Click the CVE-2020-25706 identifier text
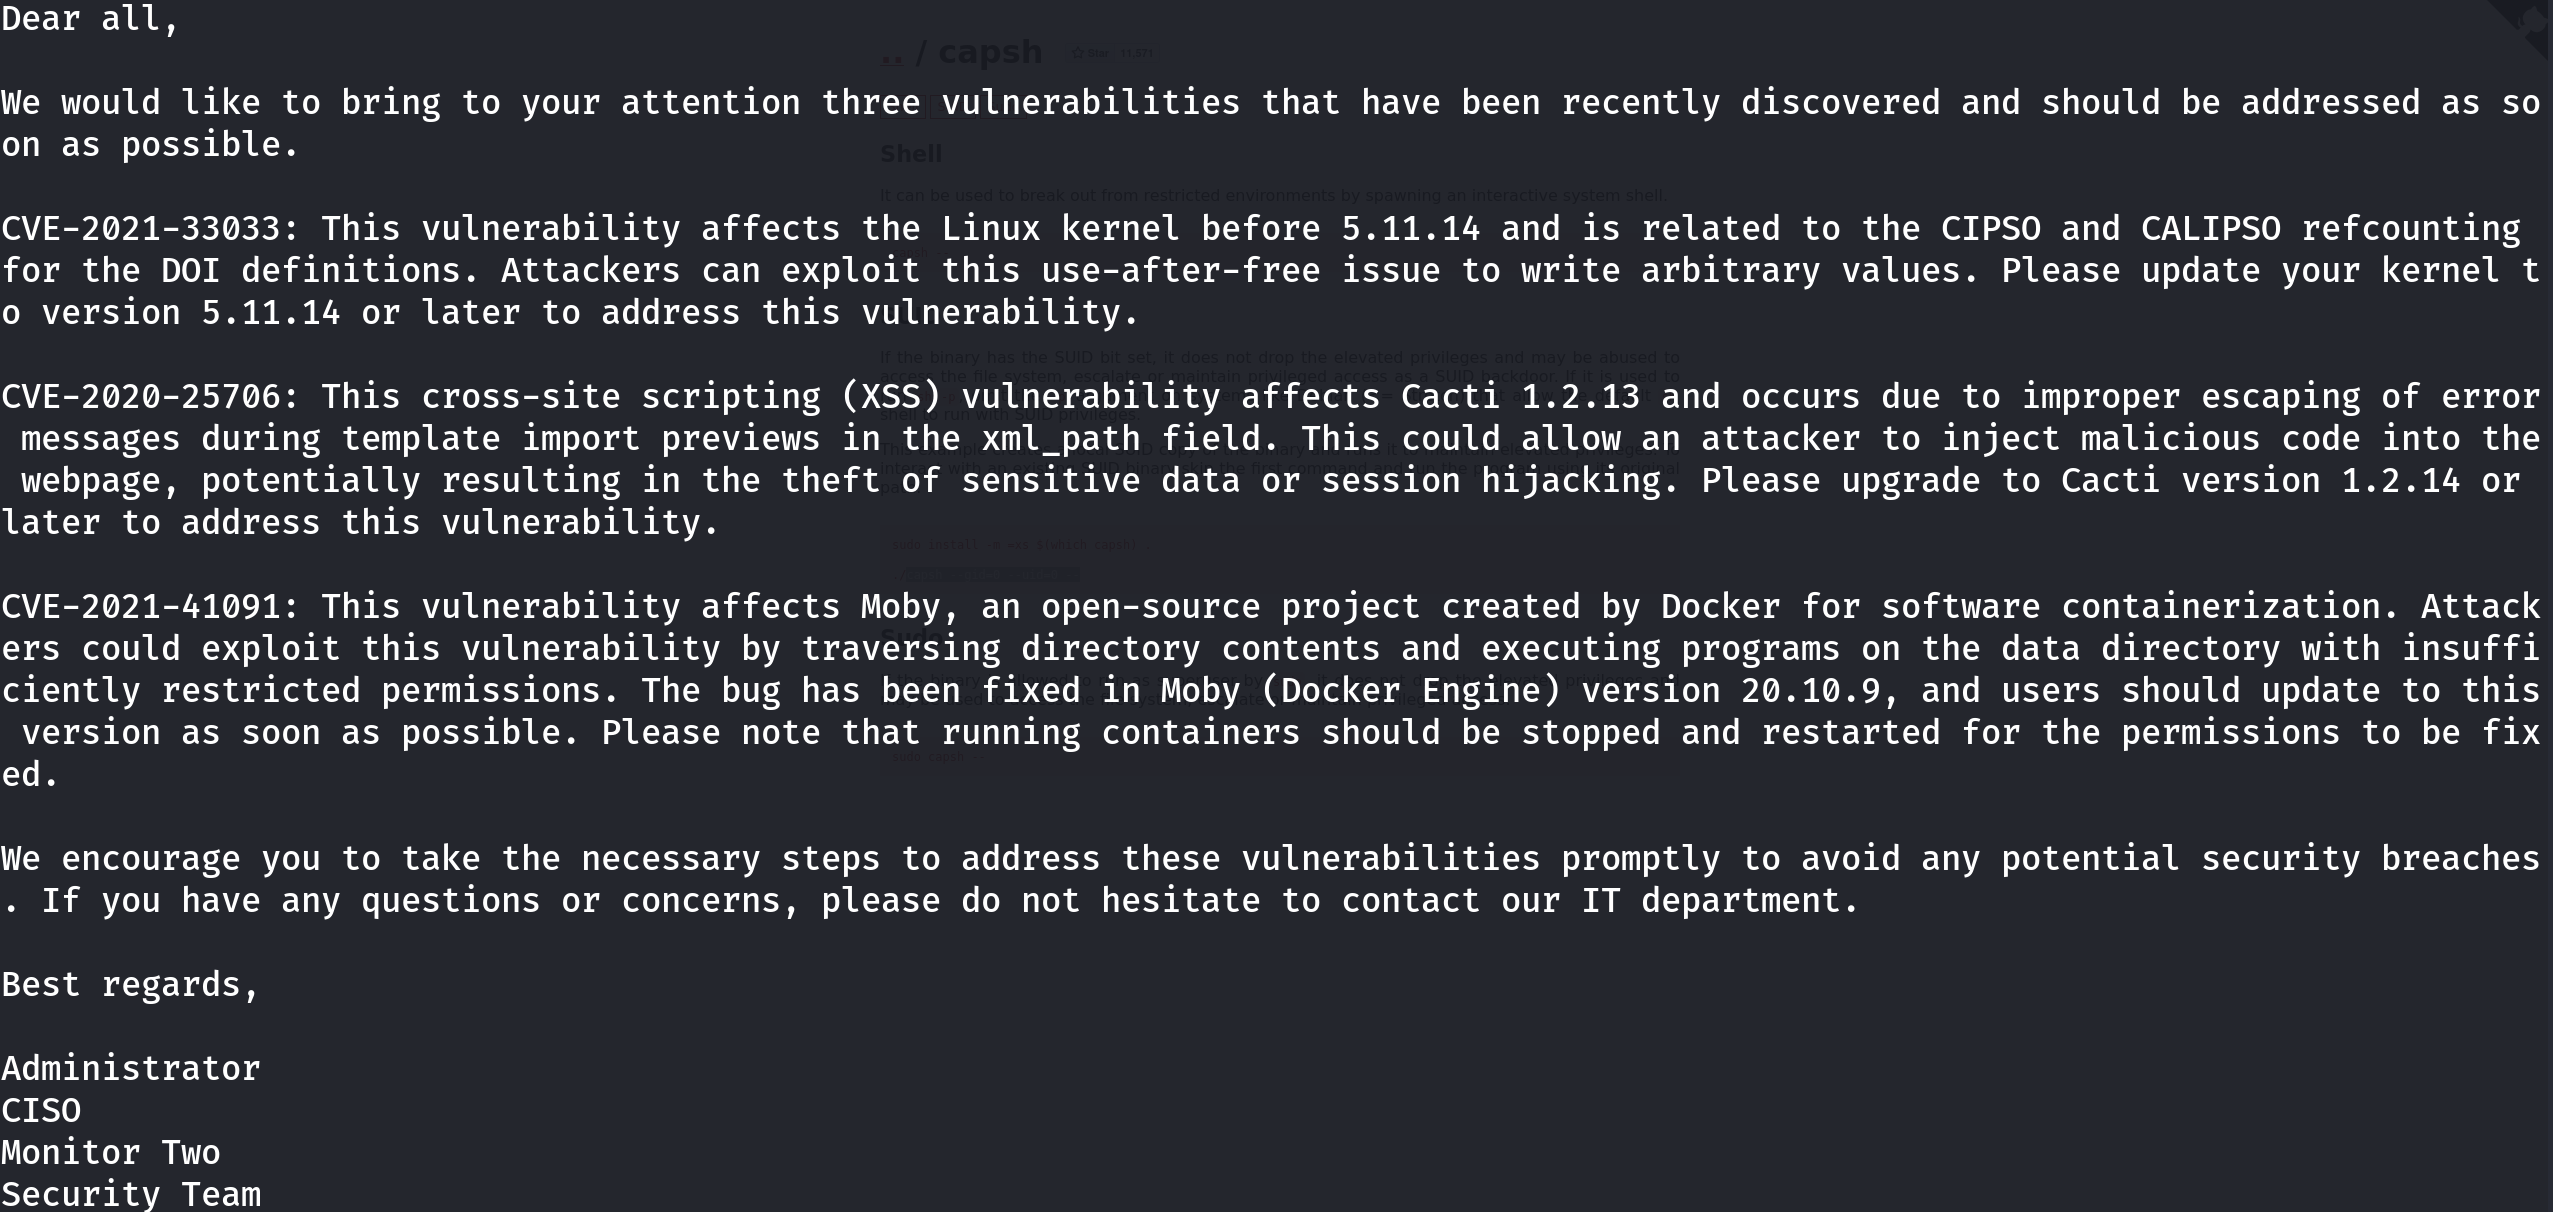2553x1212 pixels. [x=141, y=397]
